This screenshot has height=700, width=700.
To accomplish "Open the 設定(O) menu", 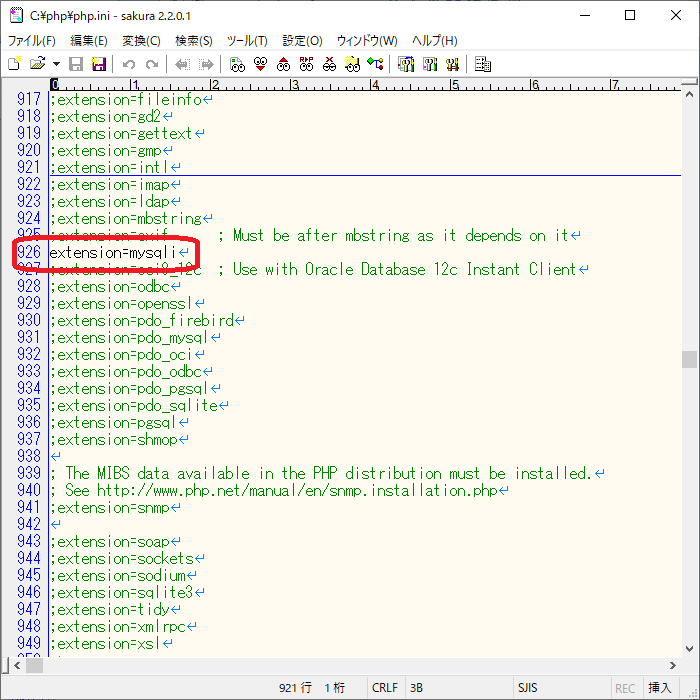I will [x=302, y=41].
